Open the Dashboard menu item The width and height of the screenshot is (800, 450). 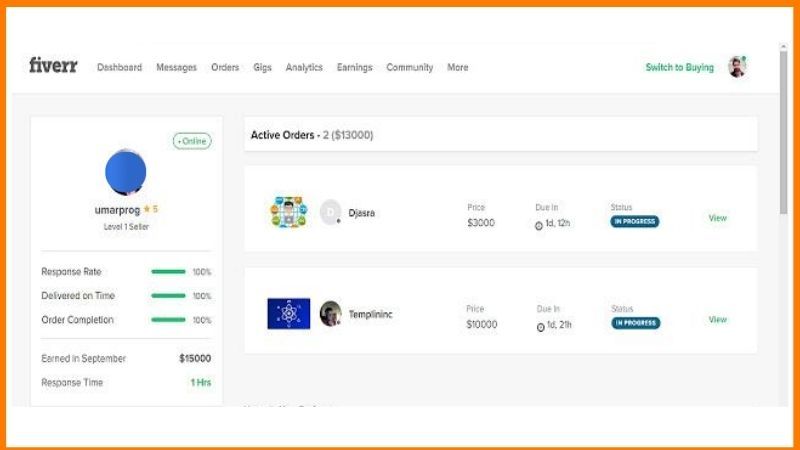coord(119,67)
